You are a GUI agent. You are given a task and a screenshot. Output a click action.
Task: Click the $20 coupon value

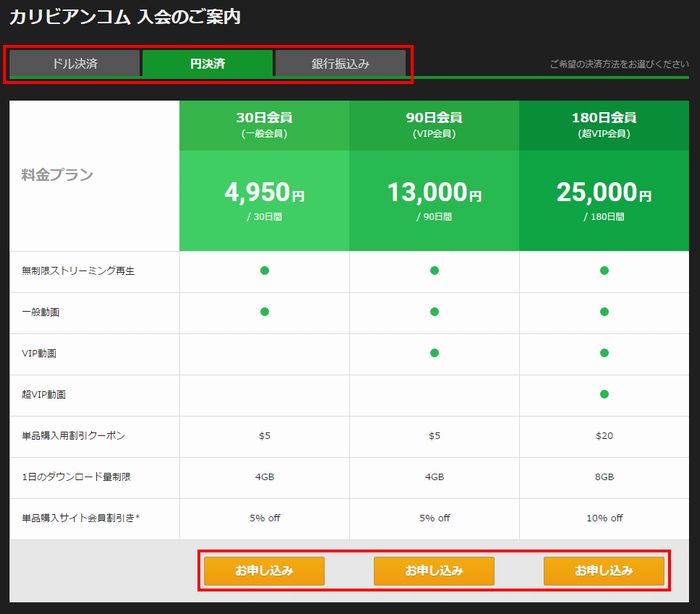tap(604, 436)
